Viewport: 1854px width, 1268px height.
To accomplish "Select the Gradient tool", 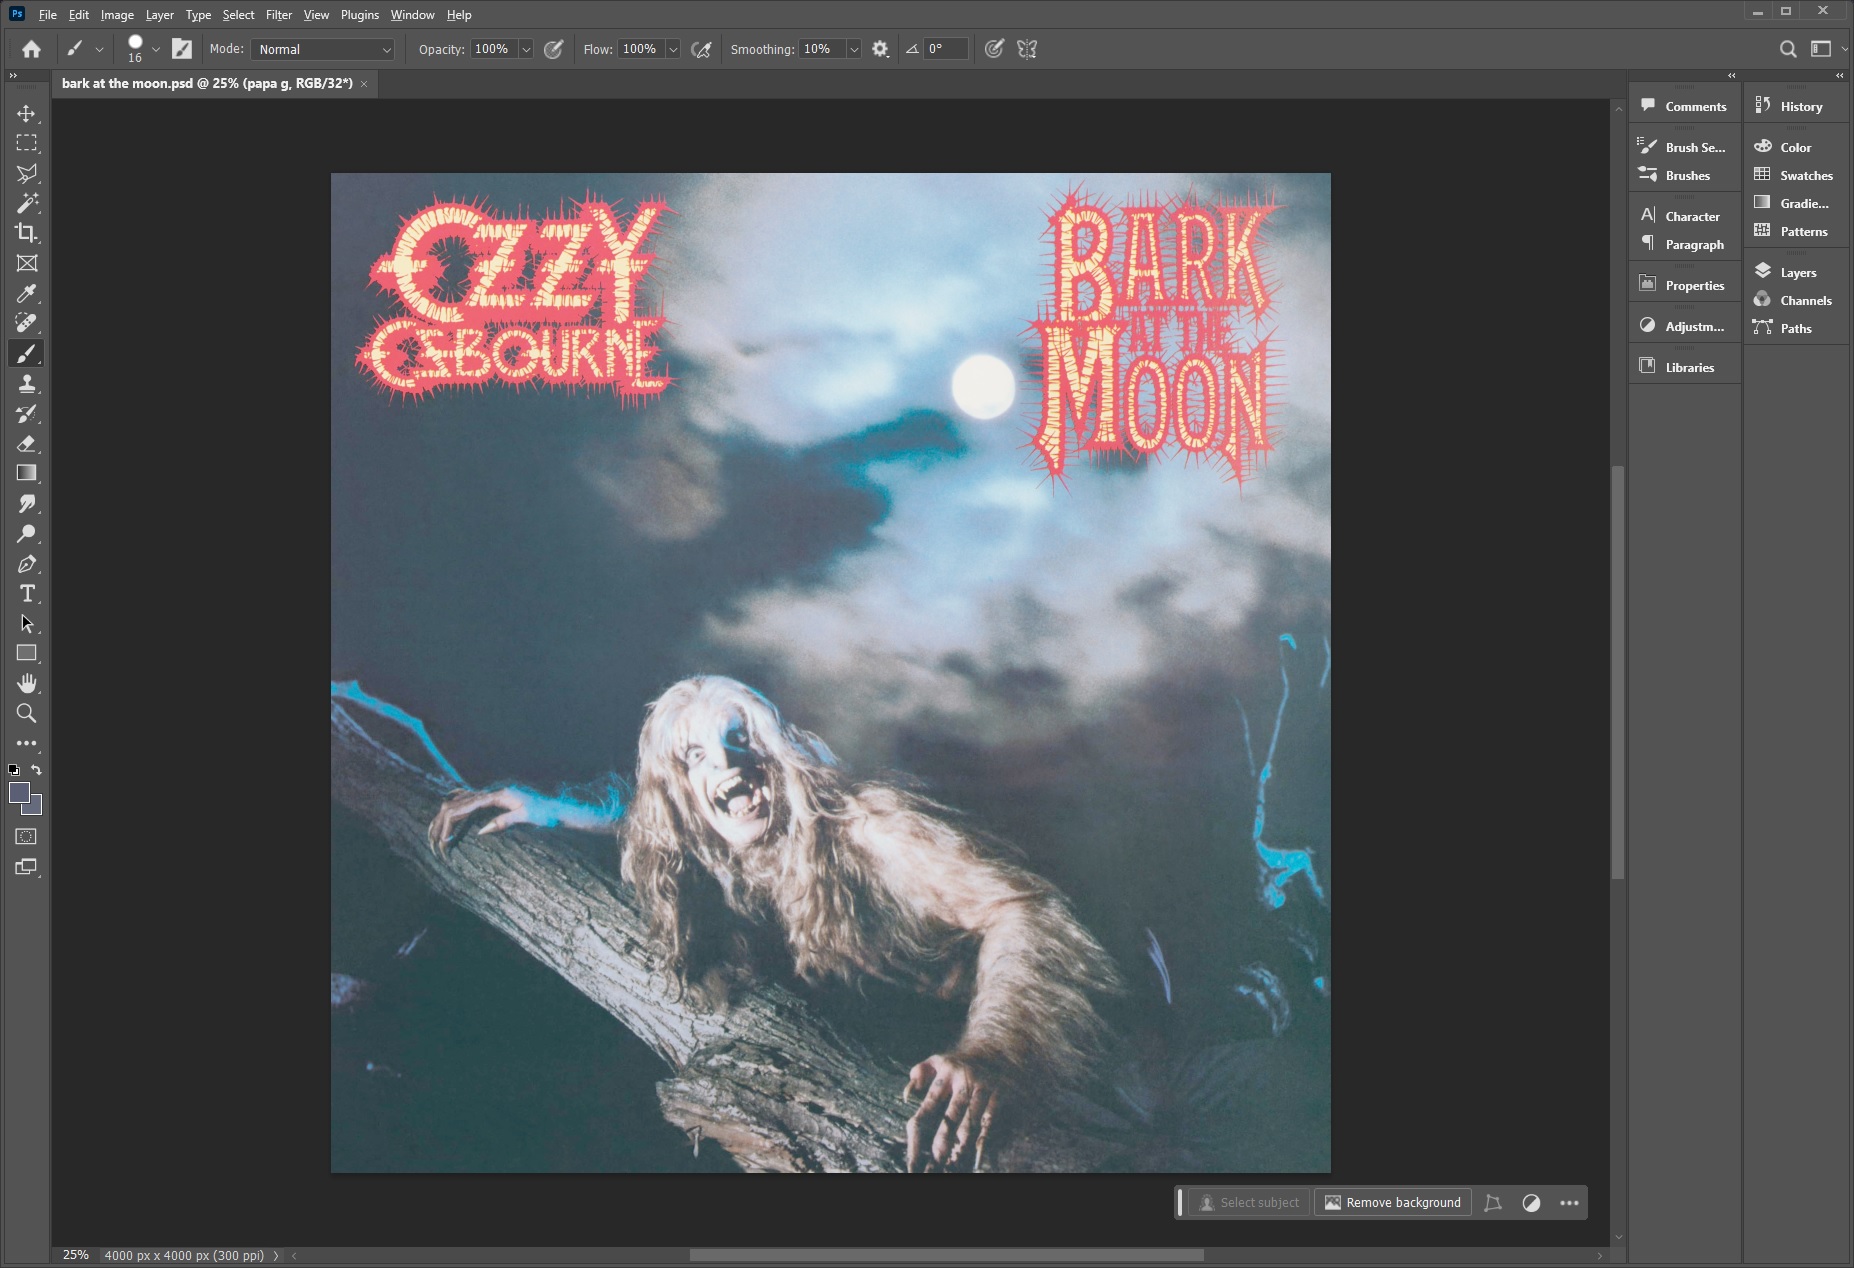I will [x=27, y=473].
